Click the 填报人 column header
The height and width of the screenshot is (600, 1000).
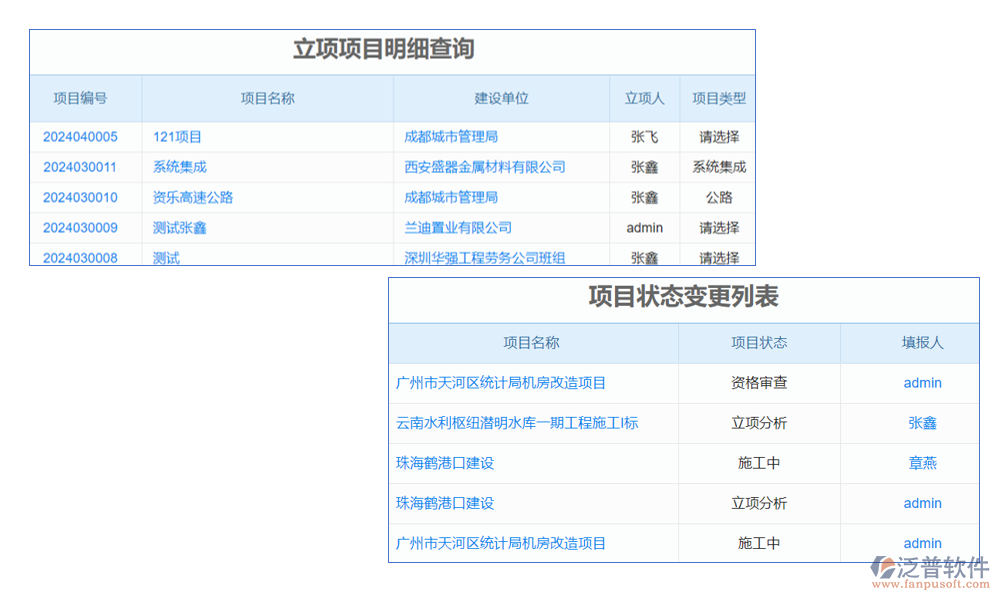pos(922,343)
